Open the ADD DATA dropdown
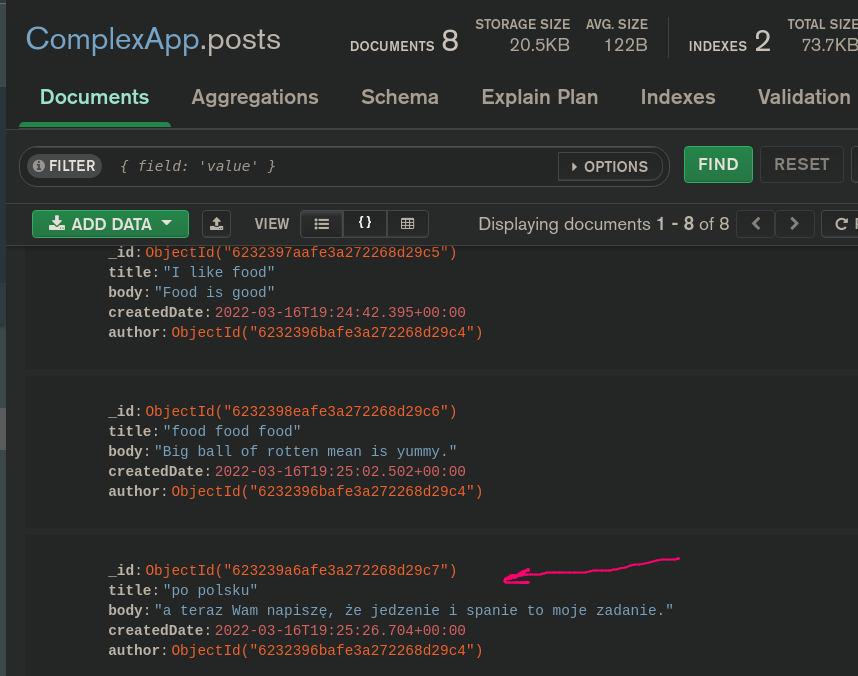The width and height of the screenshot is (858, 676). [x=110, y=224]
